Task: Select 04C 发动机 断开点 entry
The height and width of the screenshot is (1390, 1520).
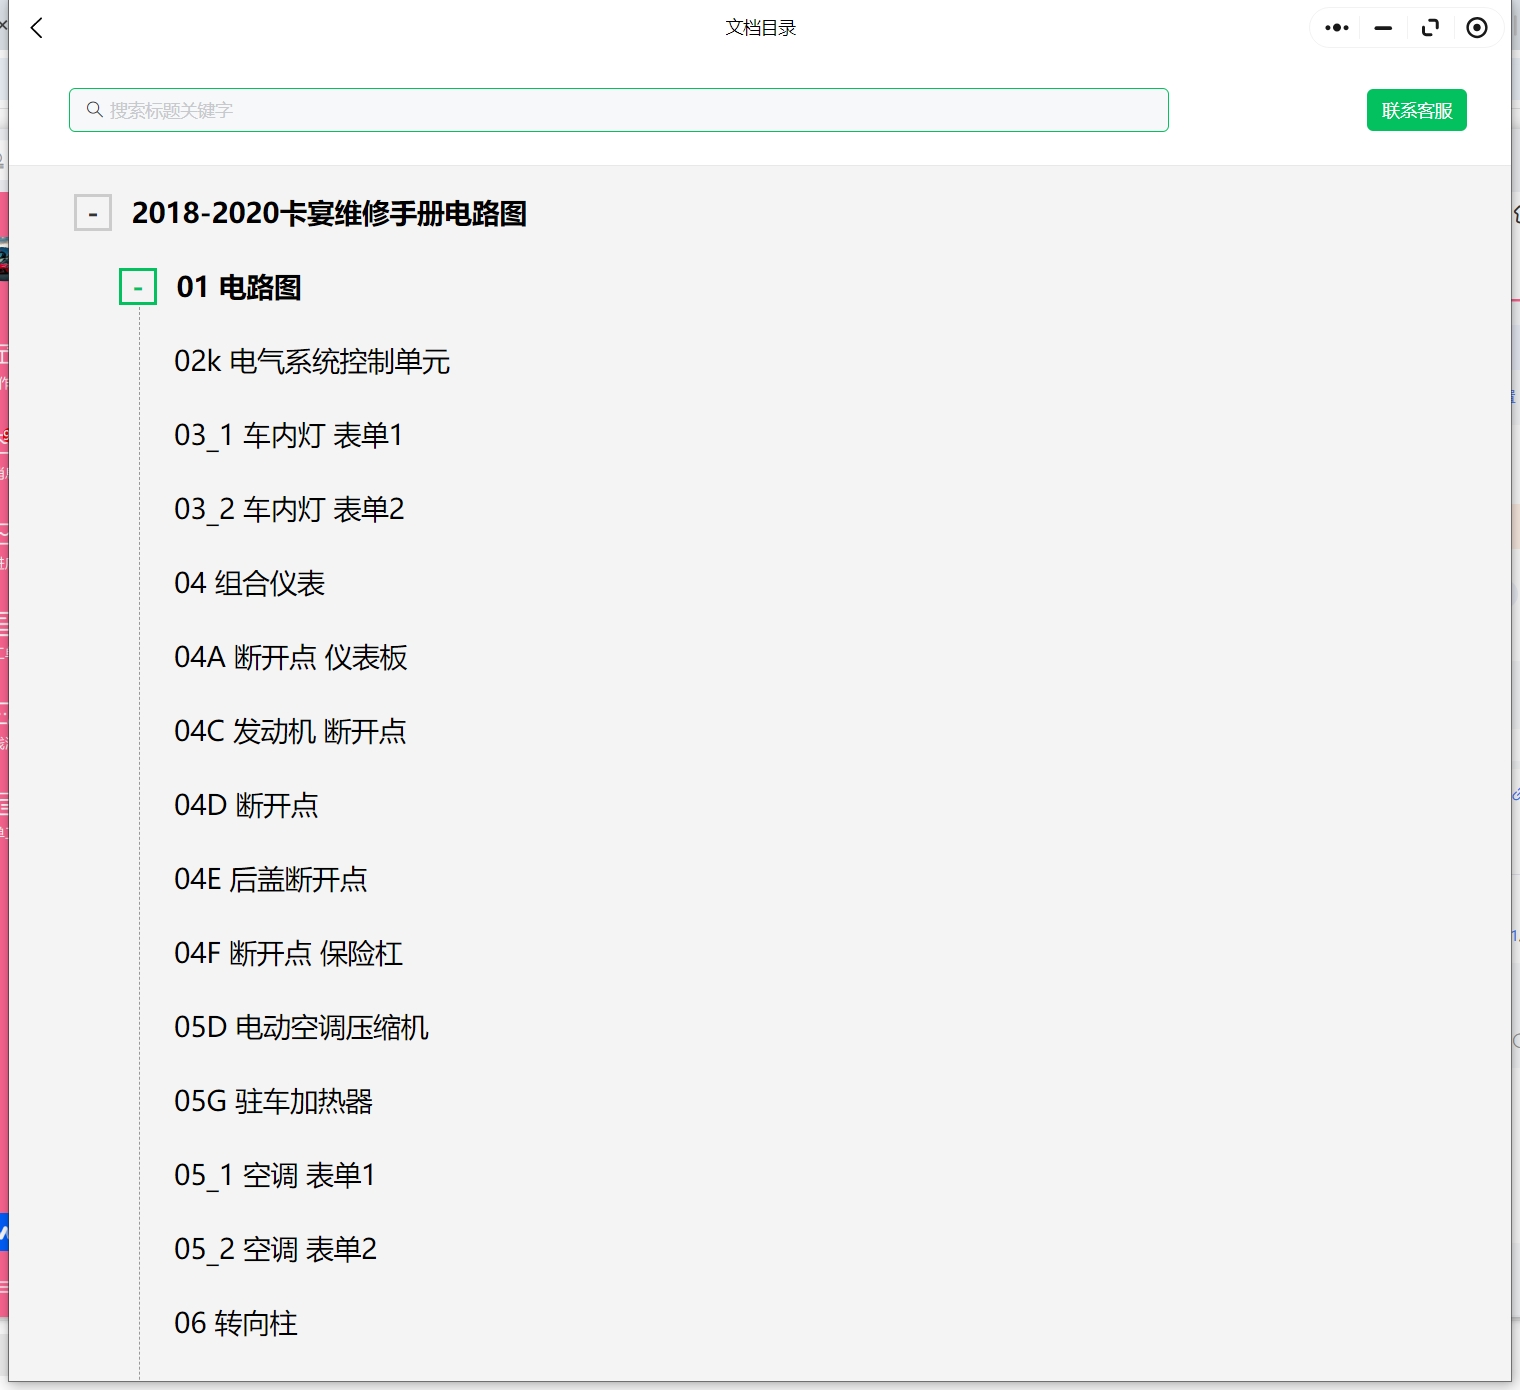Action: point(290,731)
